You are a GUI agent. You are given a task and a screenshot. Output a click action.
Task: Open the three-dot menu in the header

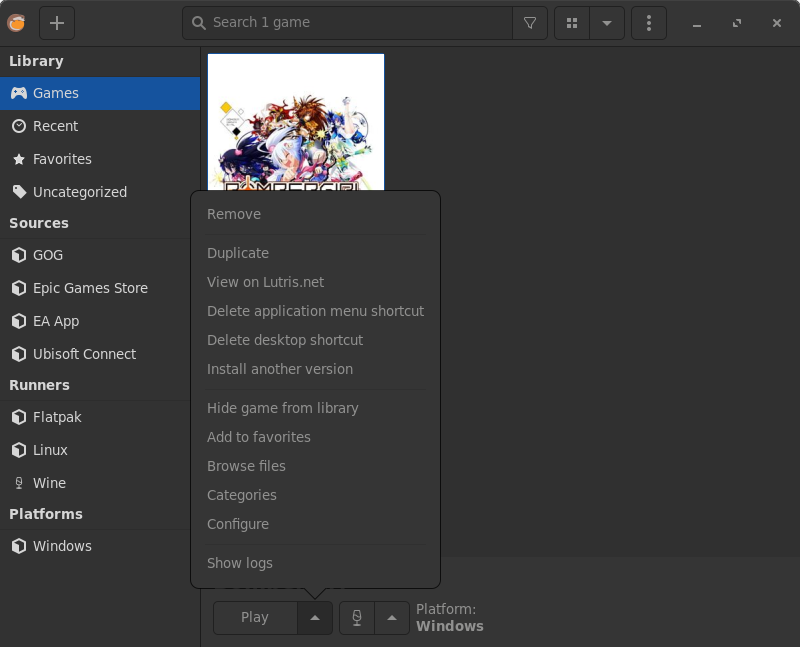click(648, 22)
